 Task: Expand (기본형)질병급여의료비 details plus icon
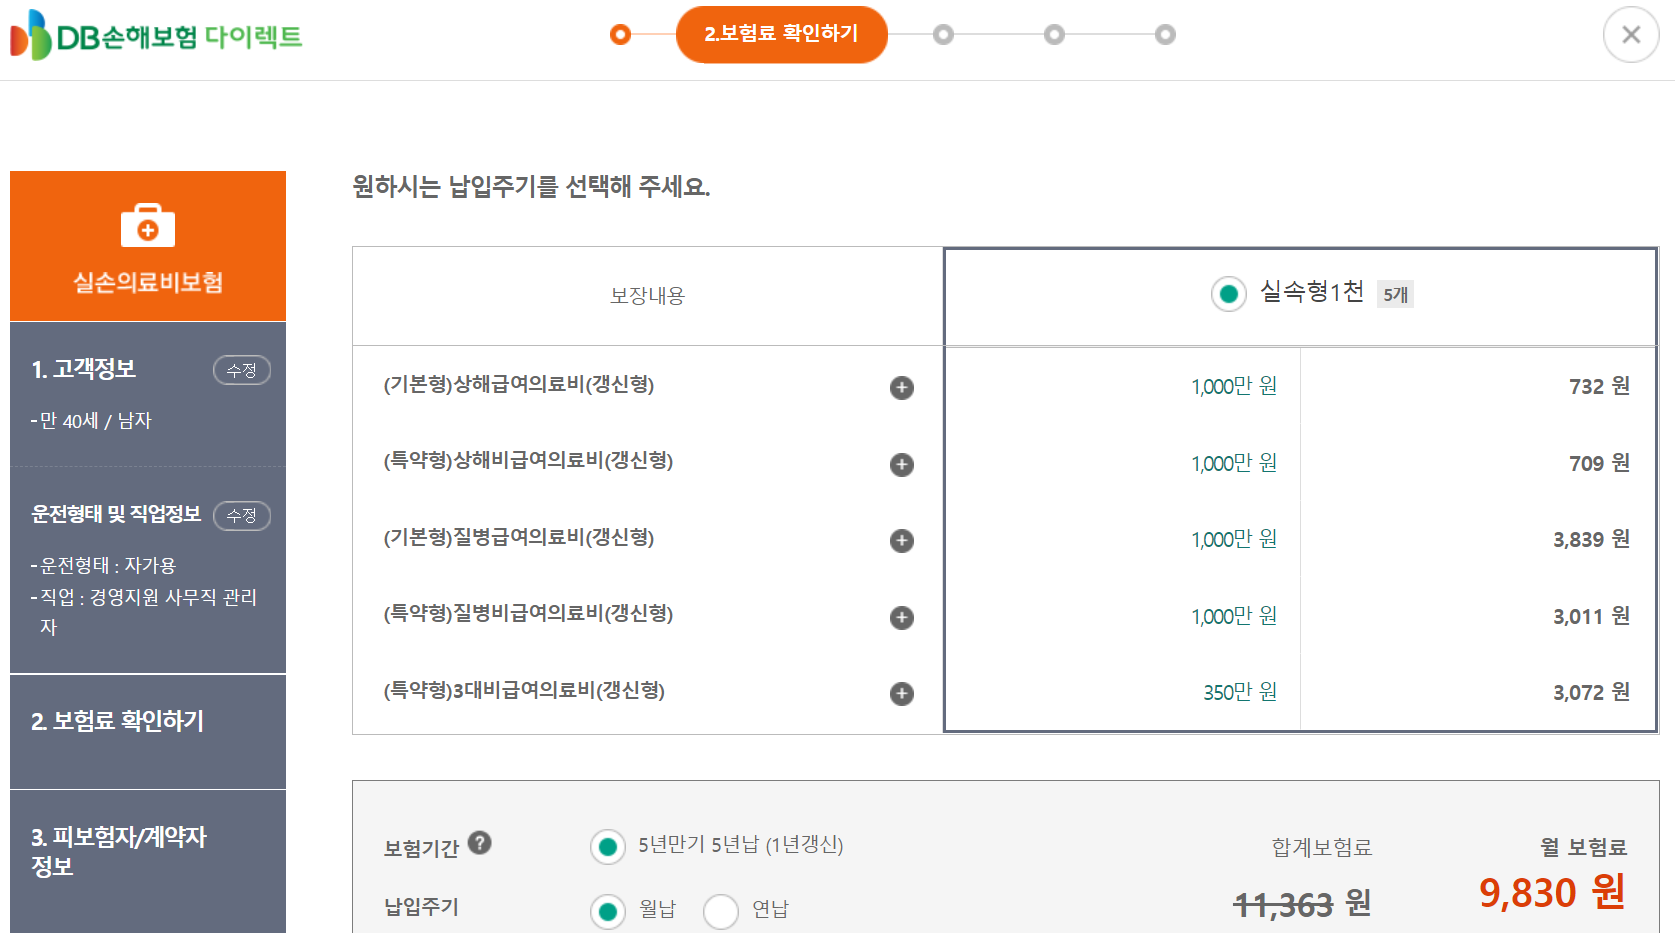[902, 541]
